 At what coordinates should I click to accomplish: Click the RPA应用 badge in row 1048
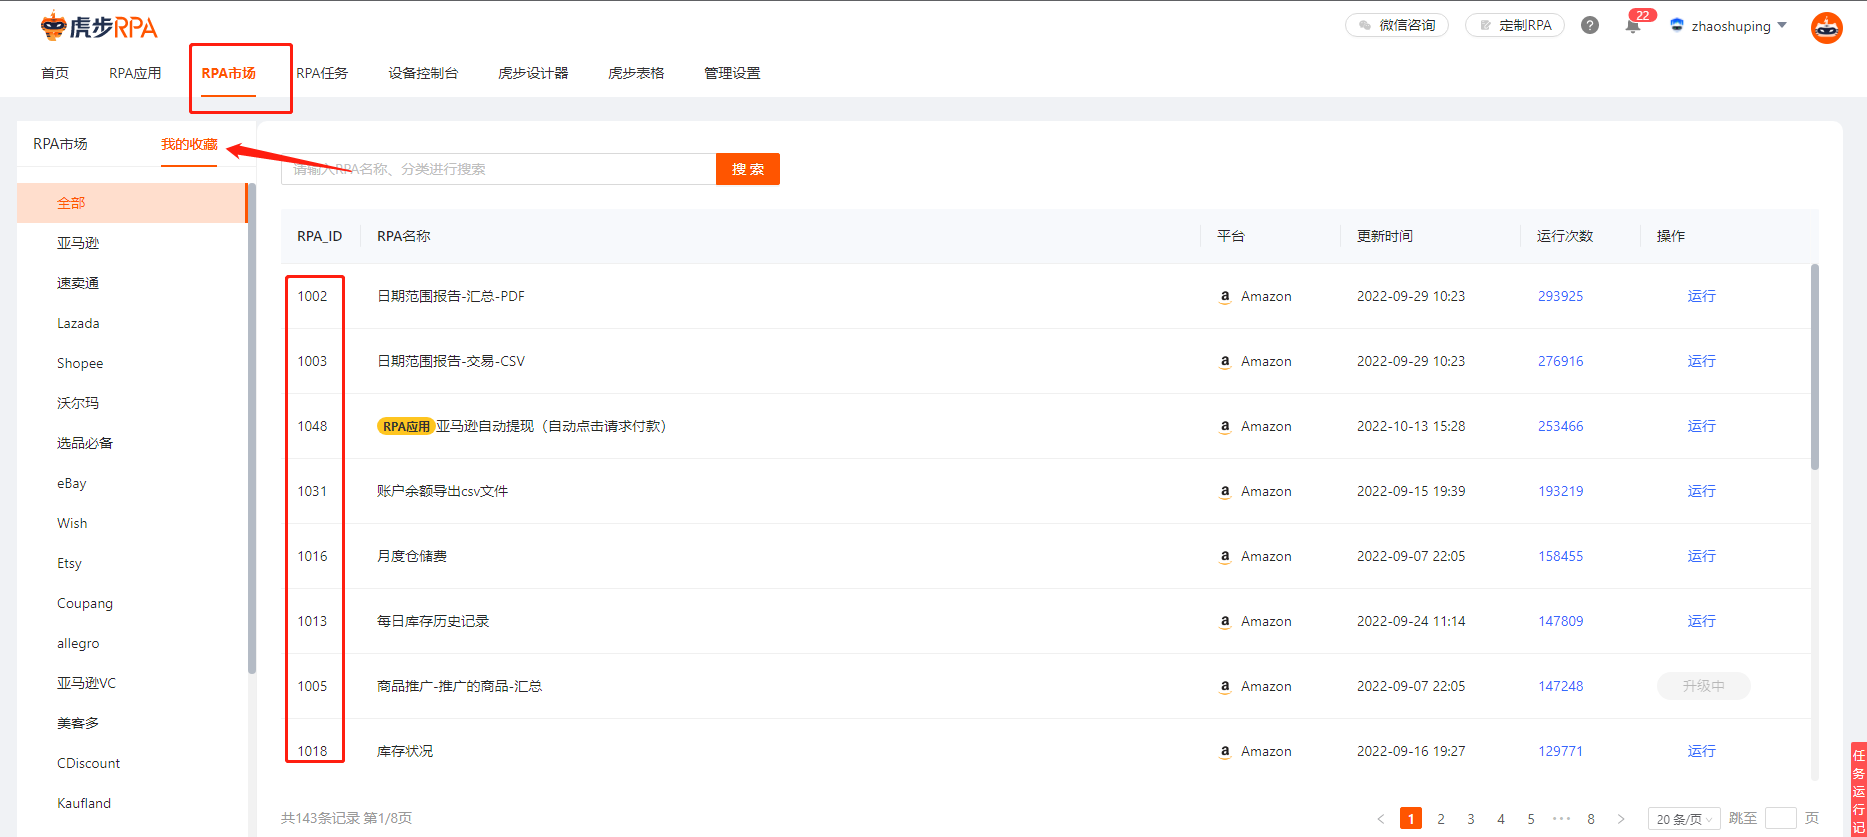point(405,426)
